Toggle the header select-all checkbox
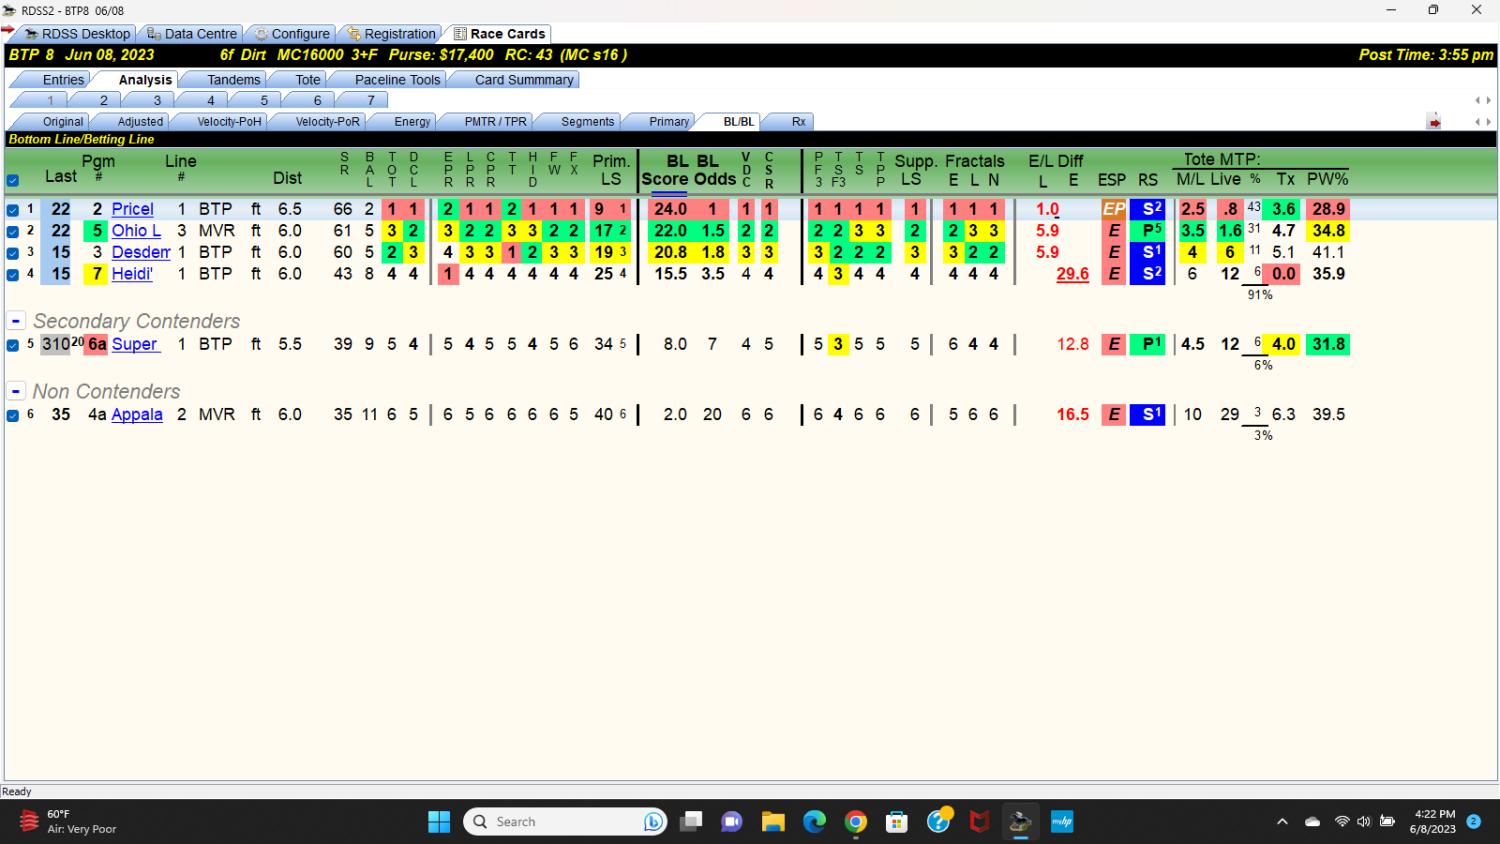The width and height of the screenshot is (1500, 844). (13, 181)
